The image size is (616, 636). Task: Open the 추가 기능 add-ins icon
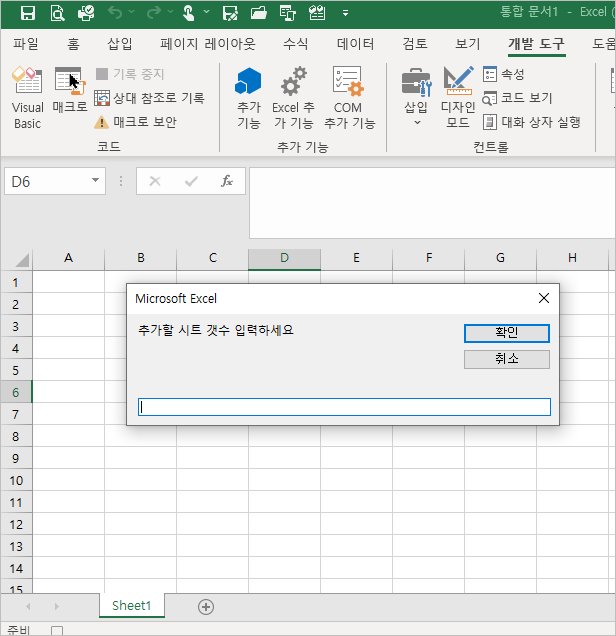248,98
